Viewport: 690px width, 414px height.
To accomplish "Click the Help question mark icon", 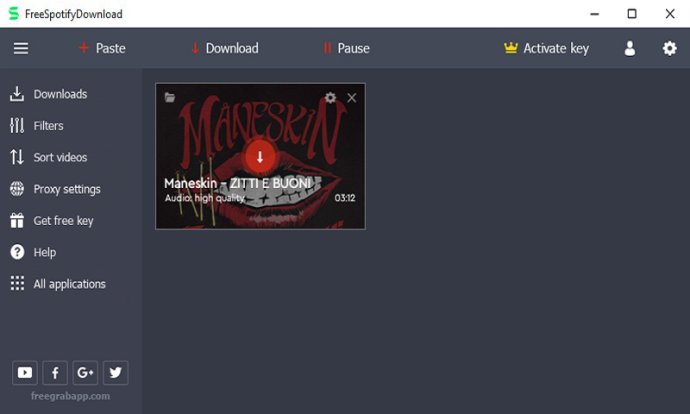I will pyautogui.click(x=17, y=252).
